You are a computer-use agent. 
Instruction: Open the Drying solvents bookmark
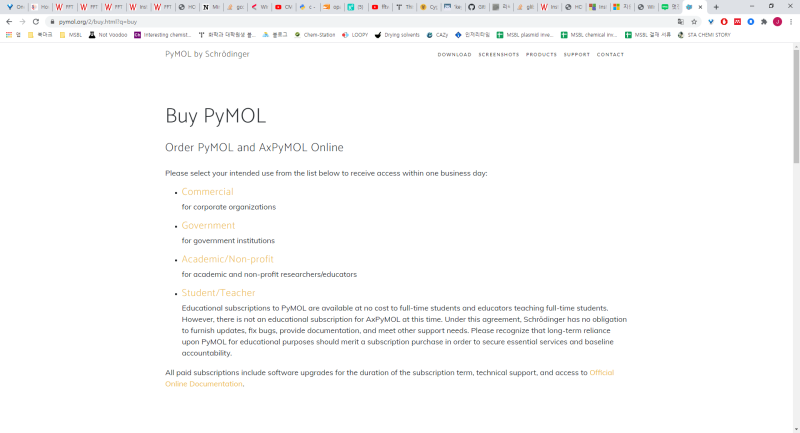click(397, 35)
